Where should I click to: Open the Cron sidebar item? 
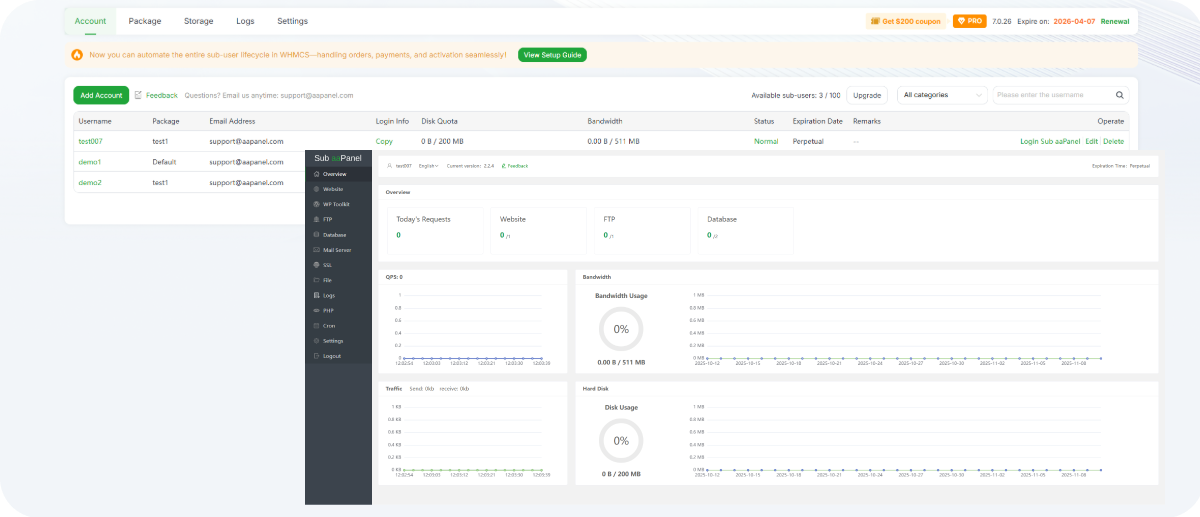click(x=328, y=326)
